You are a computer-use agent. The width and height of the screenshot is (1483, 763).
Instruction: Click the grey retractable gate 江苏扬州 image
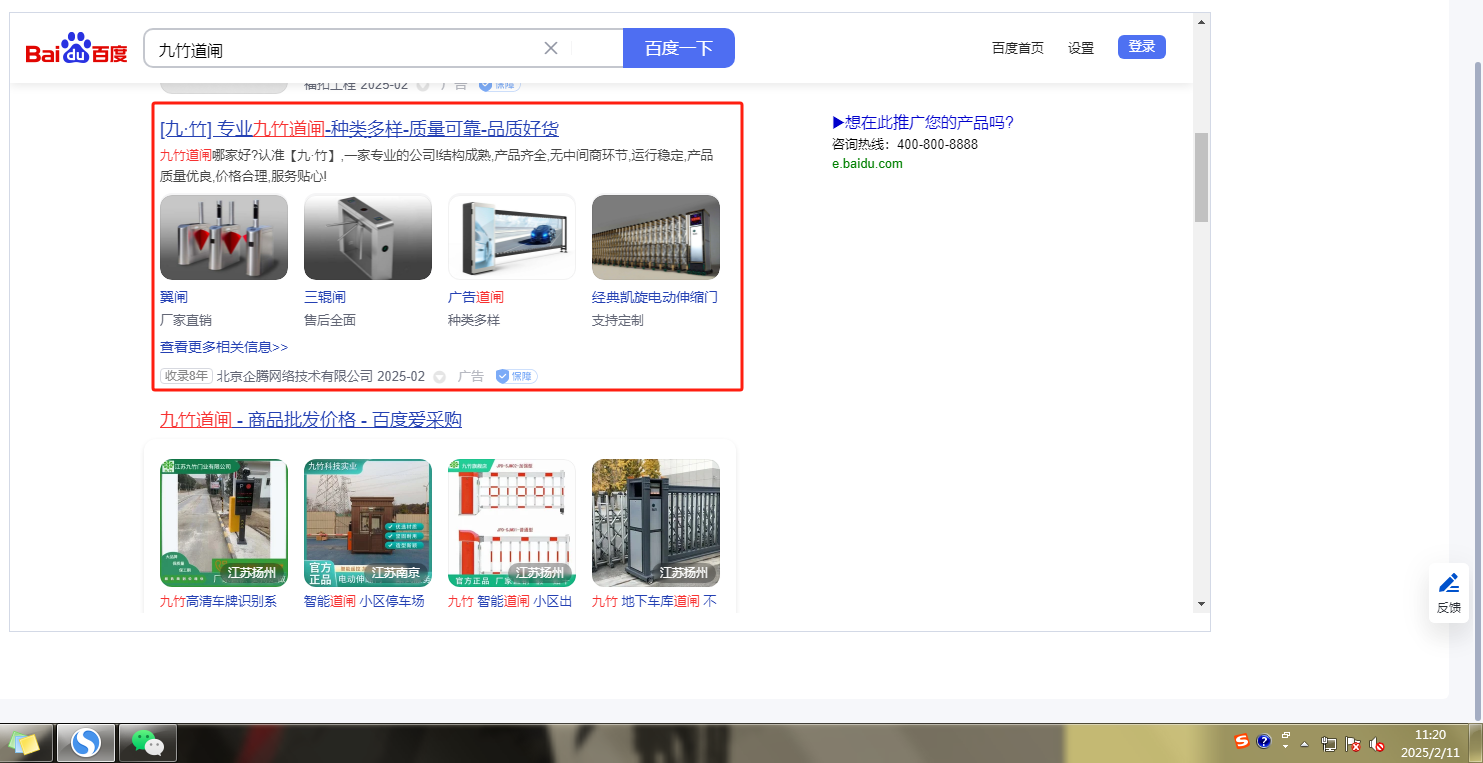(656, 523)
